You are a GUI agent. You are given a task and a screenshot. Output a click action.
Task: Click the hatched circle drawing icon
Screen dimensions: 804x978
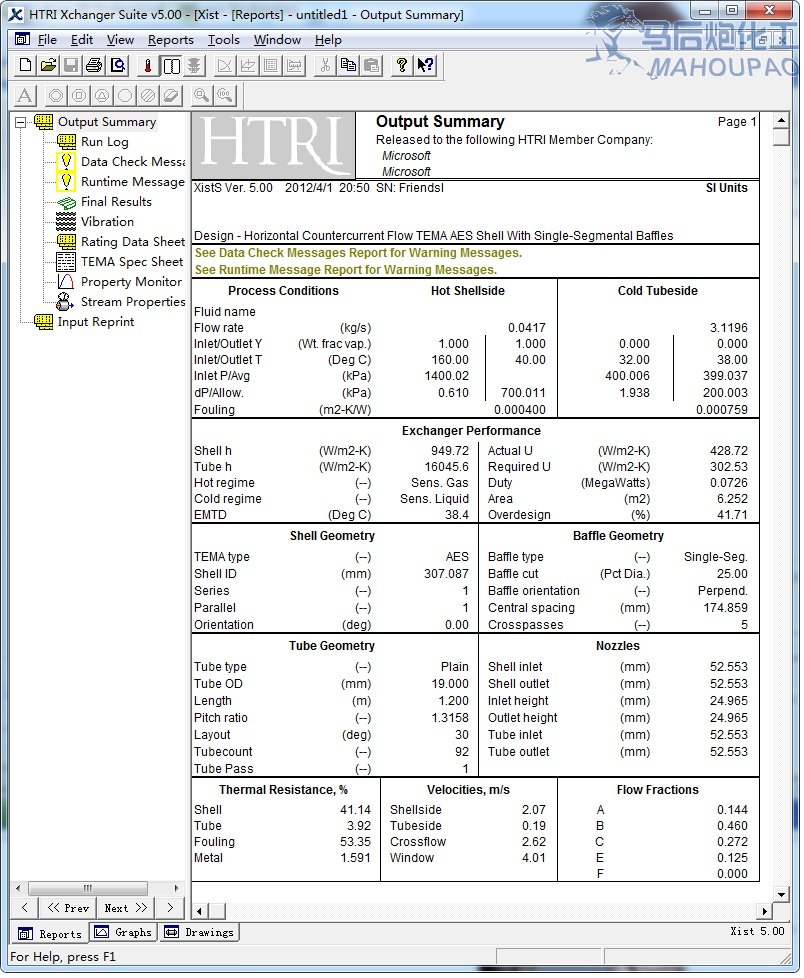click(148, 95)
